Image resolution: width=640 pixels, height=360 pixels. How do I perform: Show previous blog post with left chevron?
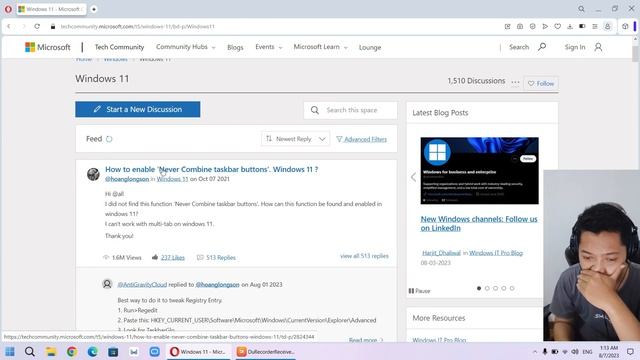[x=413, y=177]
